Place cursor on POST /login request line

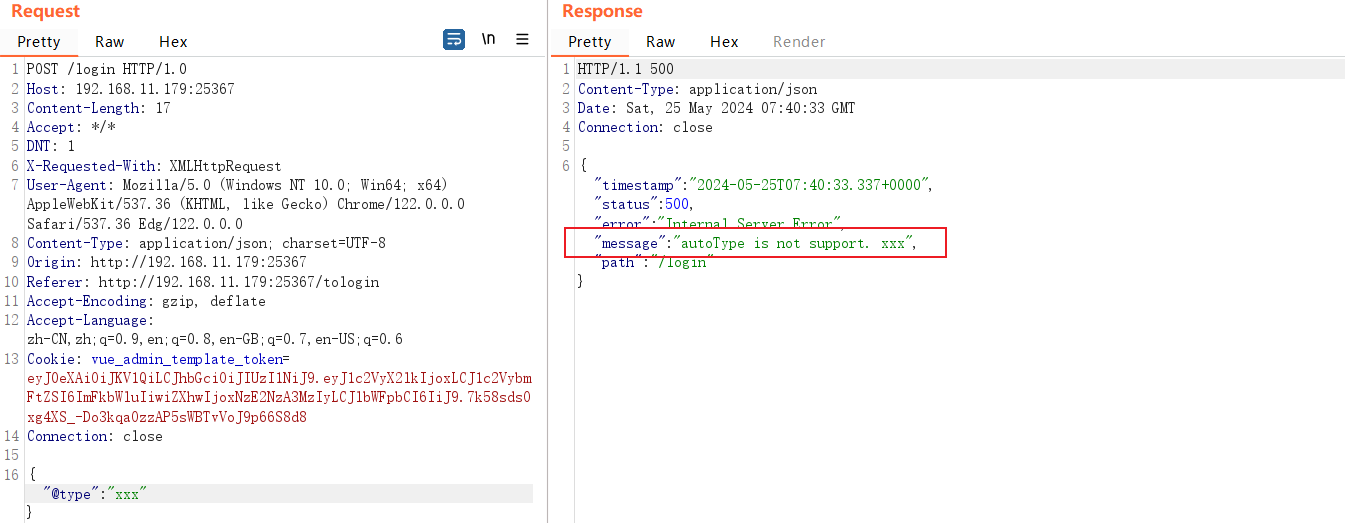pyautogui.click(x=106, y=70)
